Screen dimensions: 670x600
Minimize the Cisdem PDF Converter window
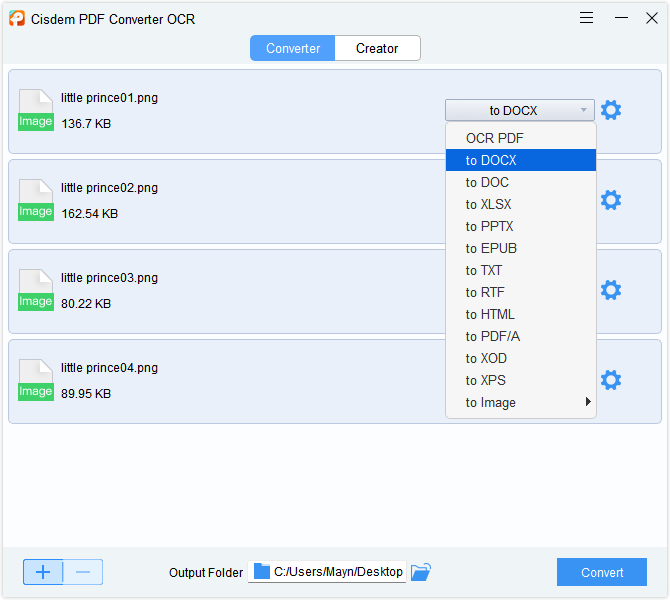pos(621,18)
